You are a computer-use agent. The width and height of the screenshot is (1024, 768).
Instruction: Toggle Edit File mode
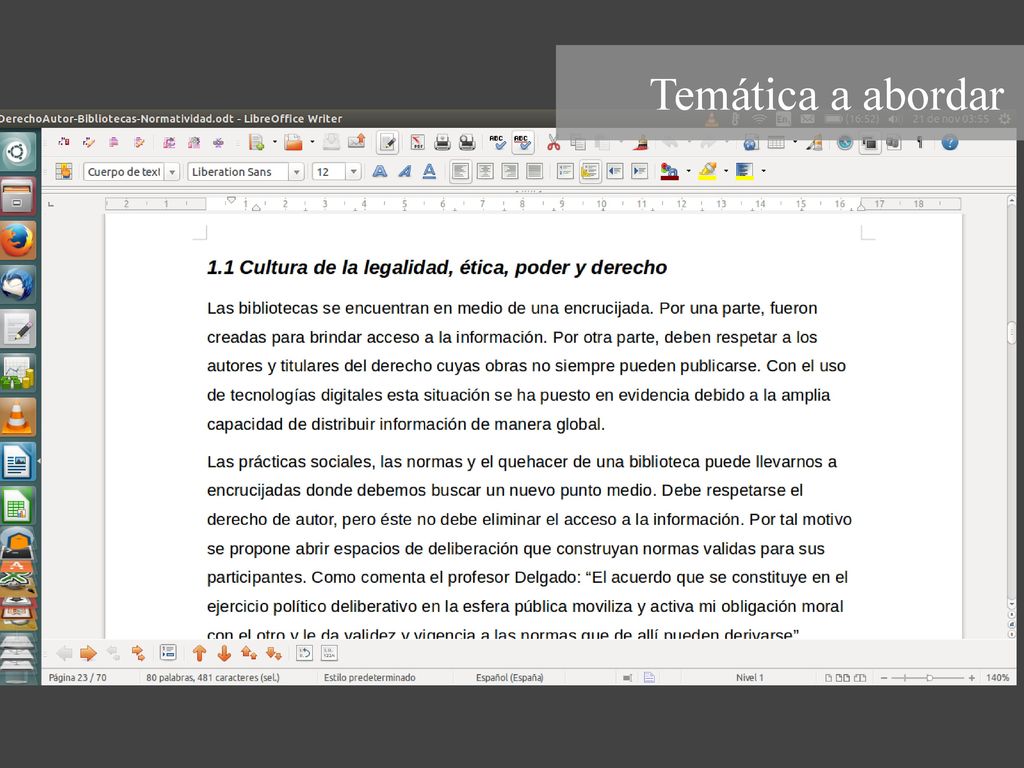388,142
